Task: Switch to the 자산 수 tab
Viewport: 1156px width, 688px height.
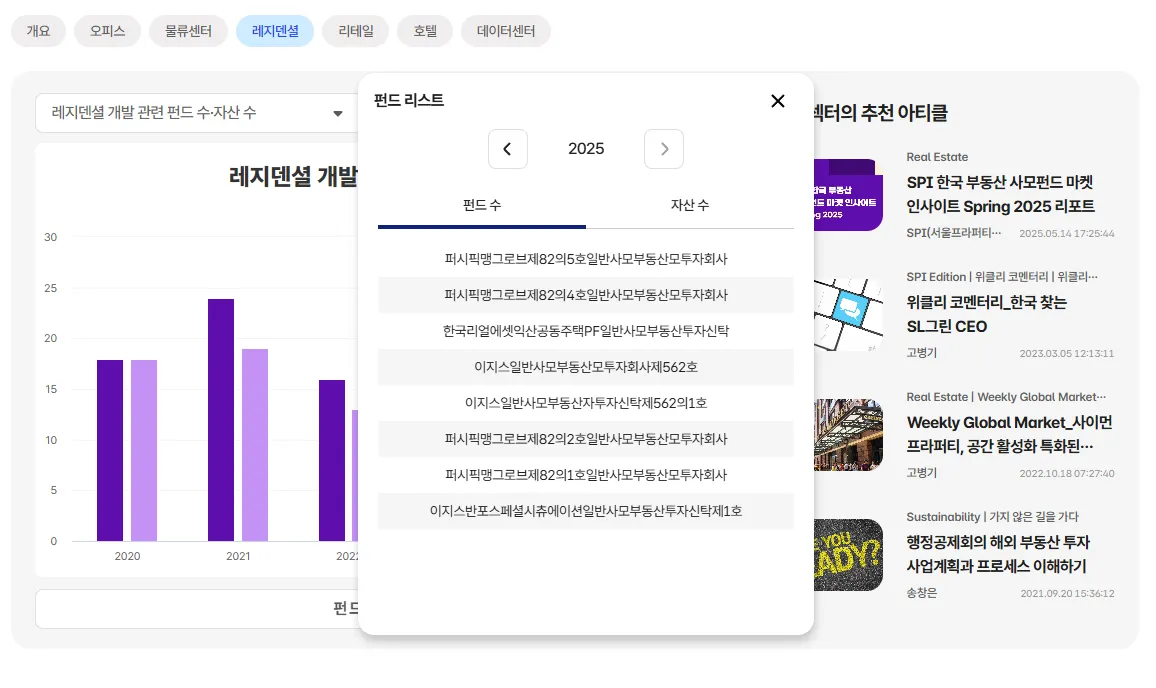Action: [690, 206]
